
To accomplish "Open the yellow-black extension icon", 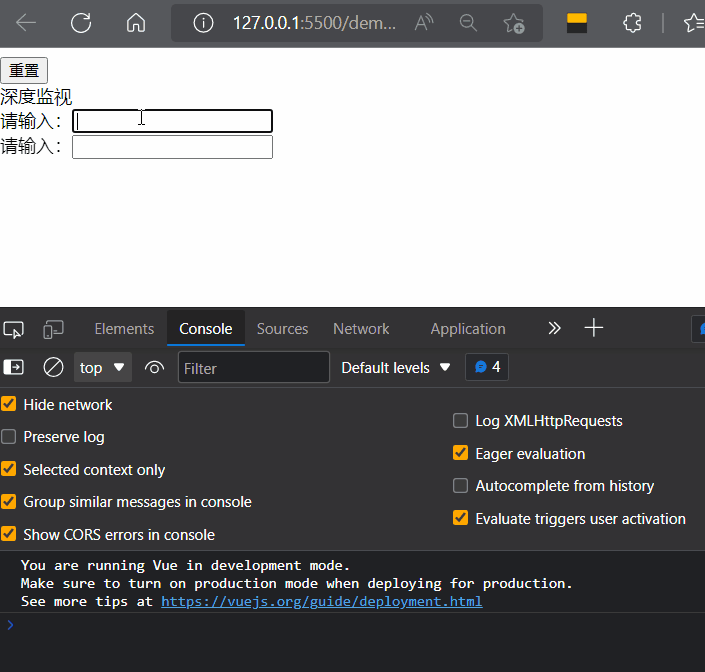I will [577, 23].
